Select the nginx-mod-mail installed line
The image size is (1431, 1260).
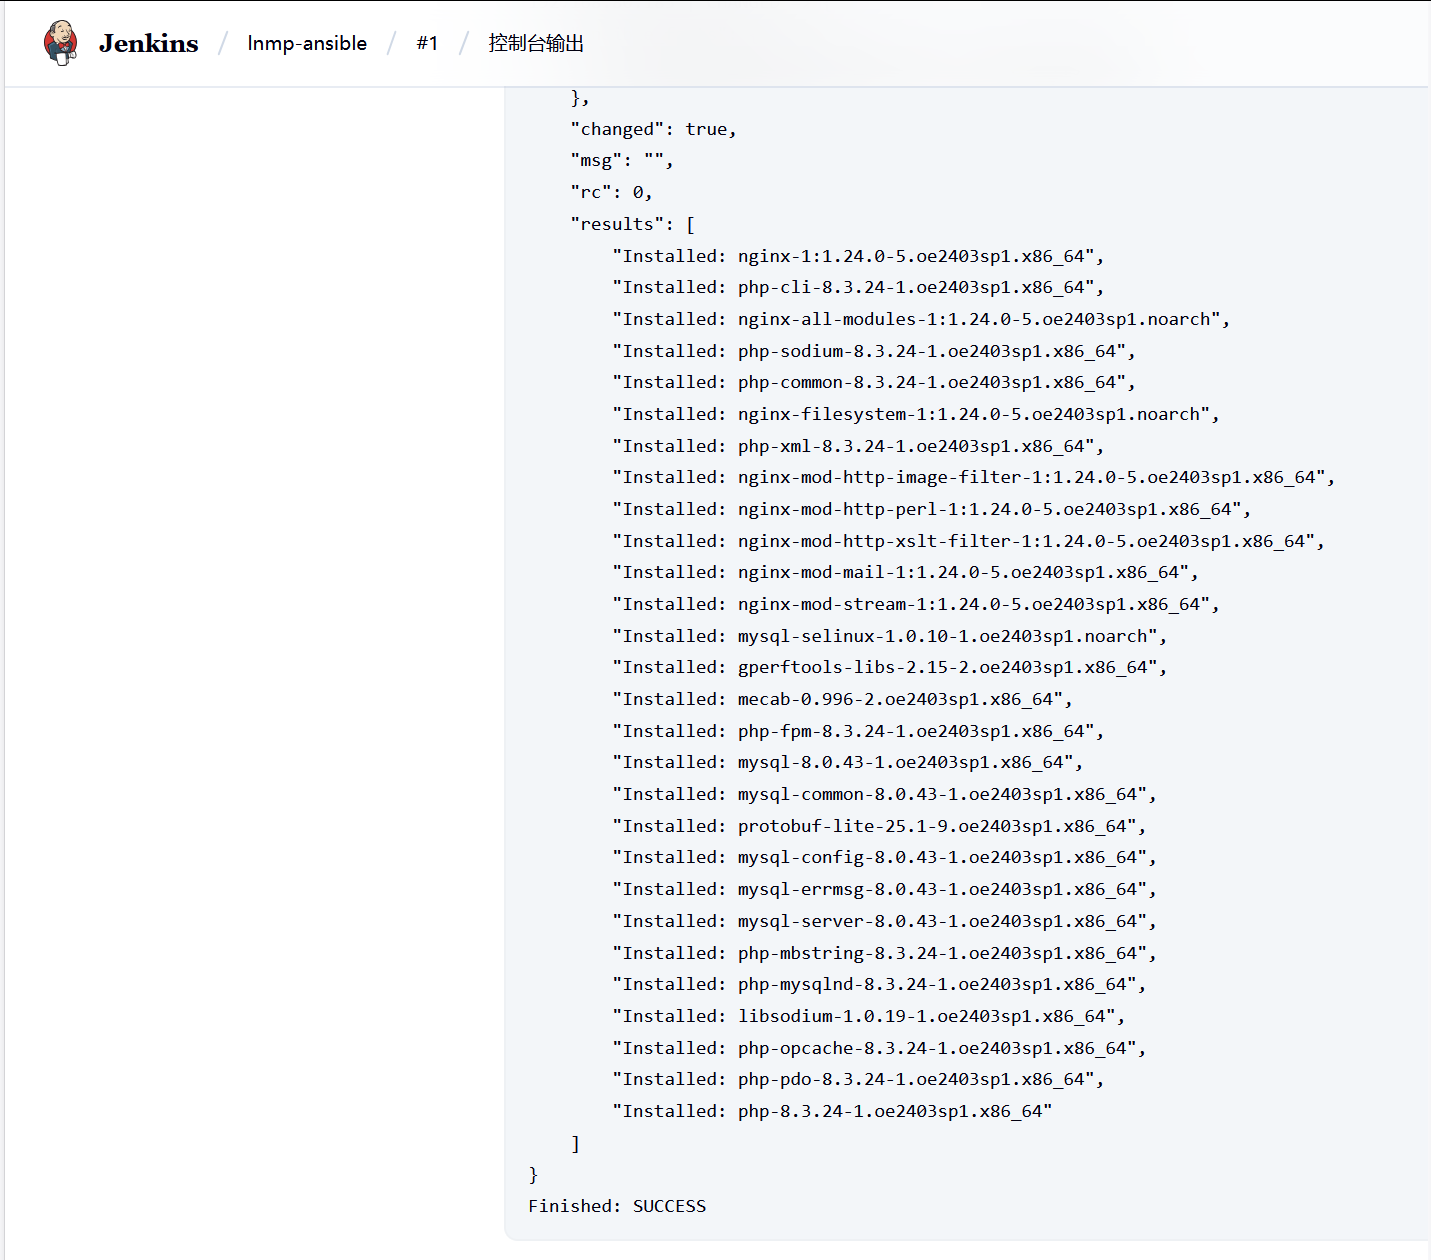(905, 572)
